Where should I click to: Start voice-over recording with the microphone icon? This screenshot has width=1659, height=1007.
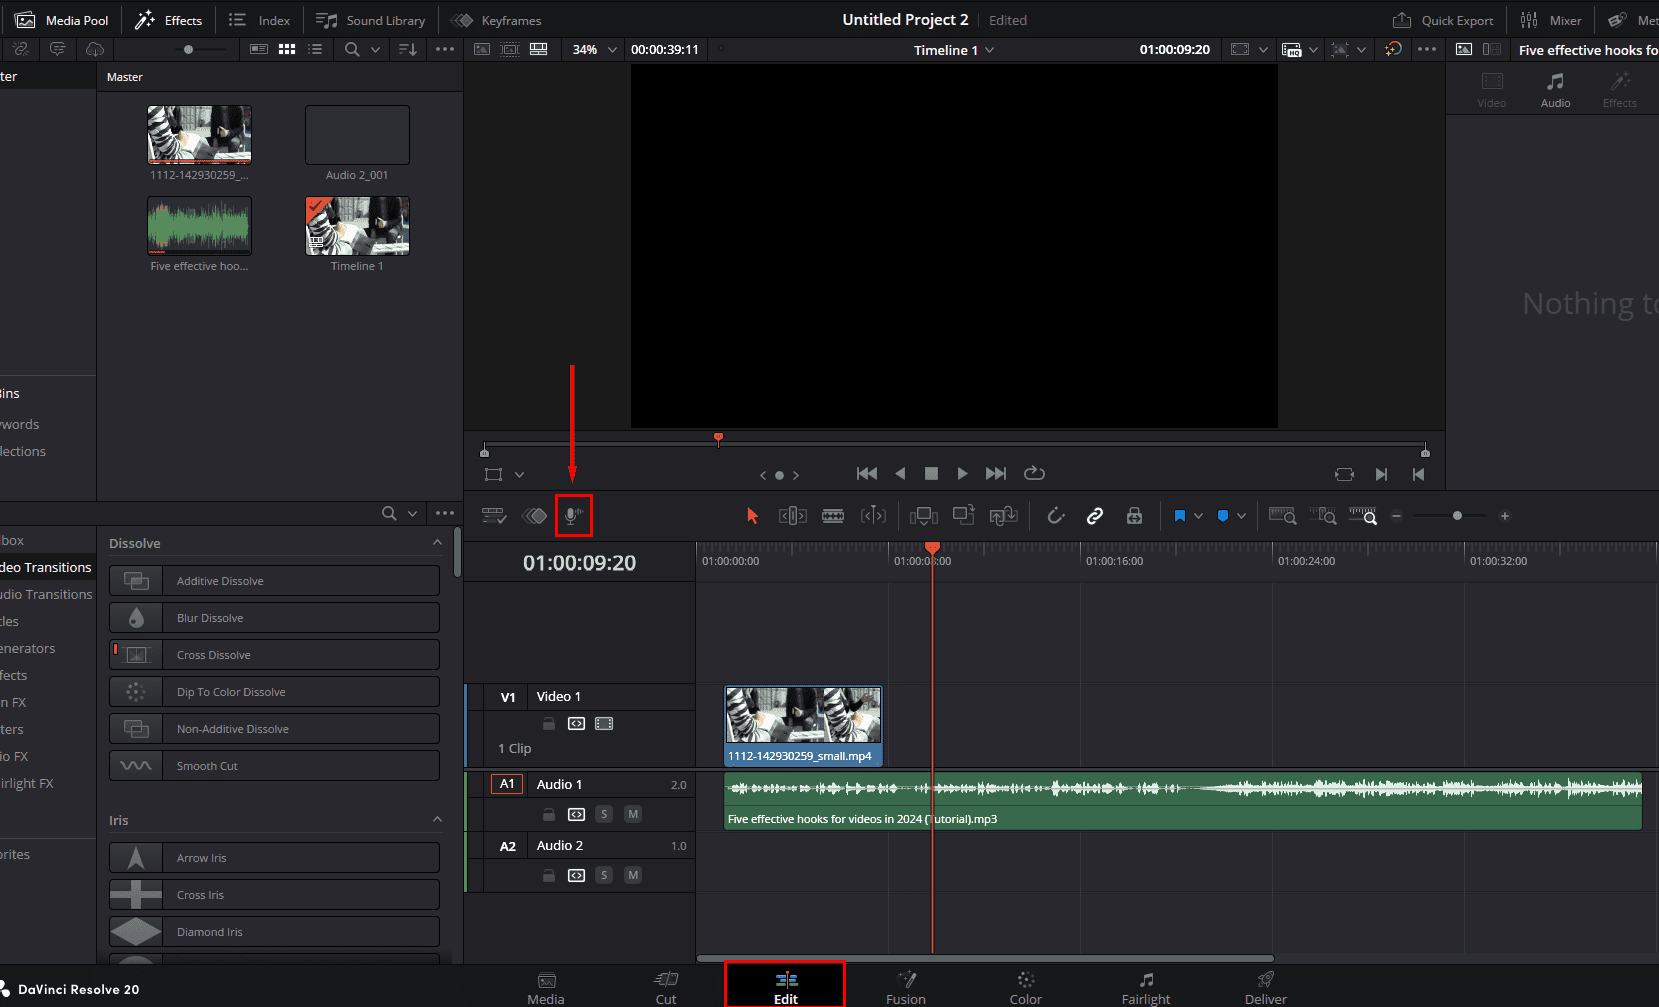[573, 515]
